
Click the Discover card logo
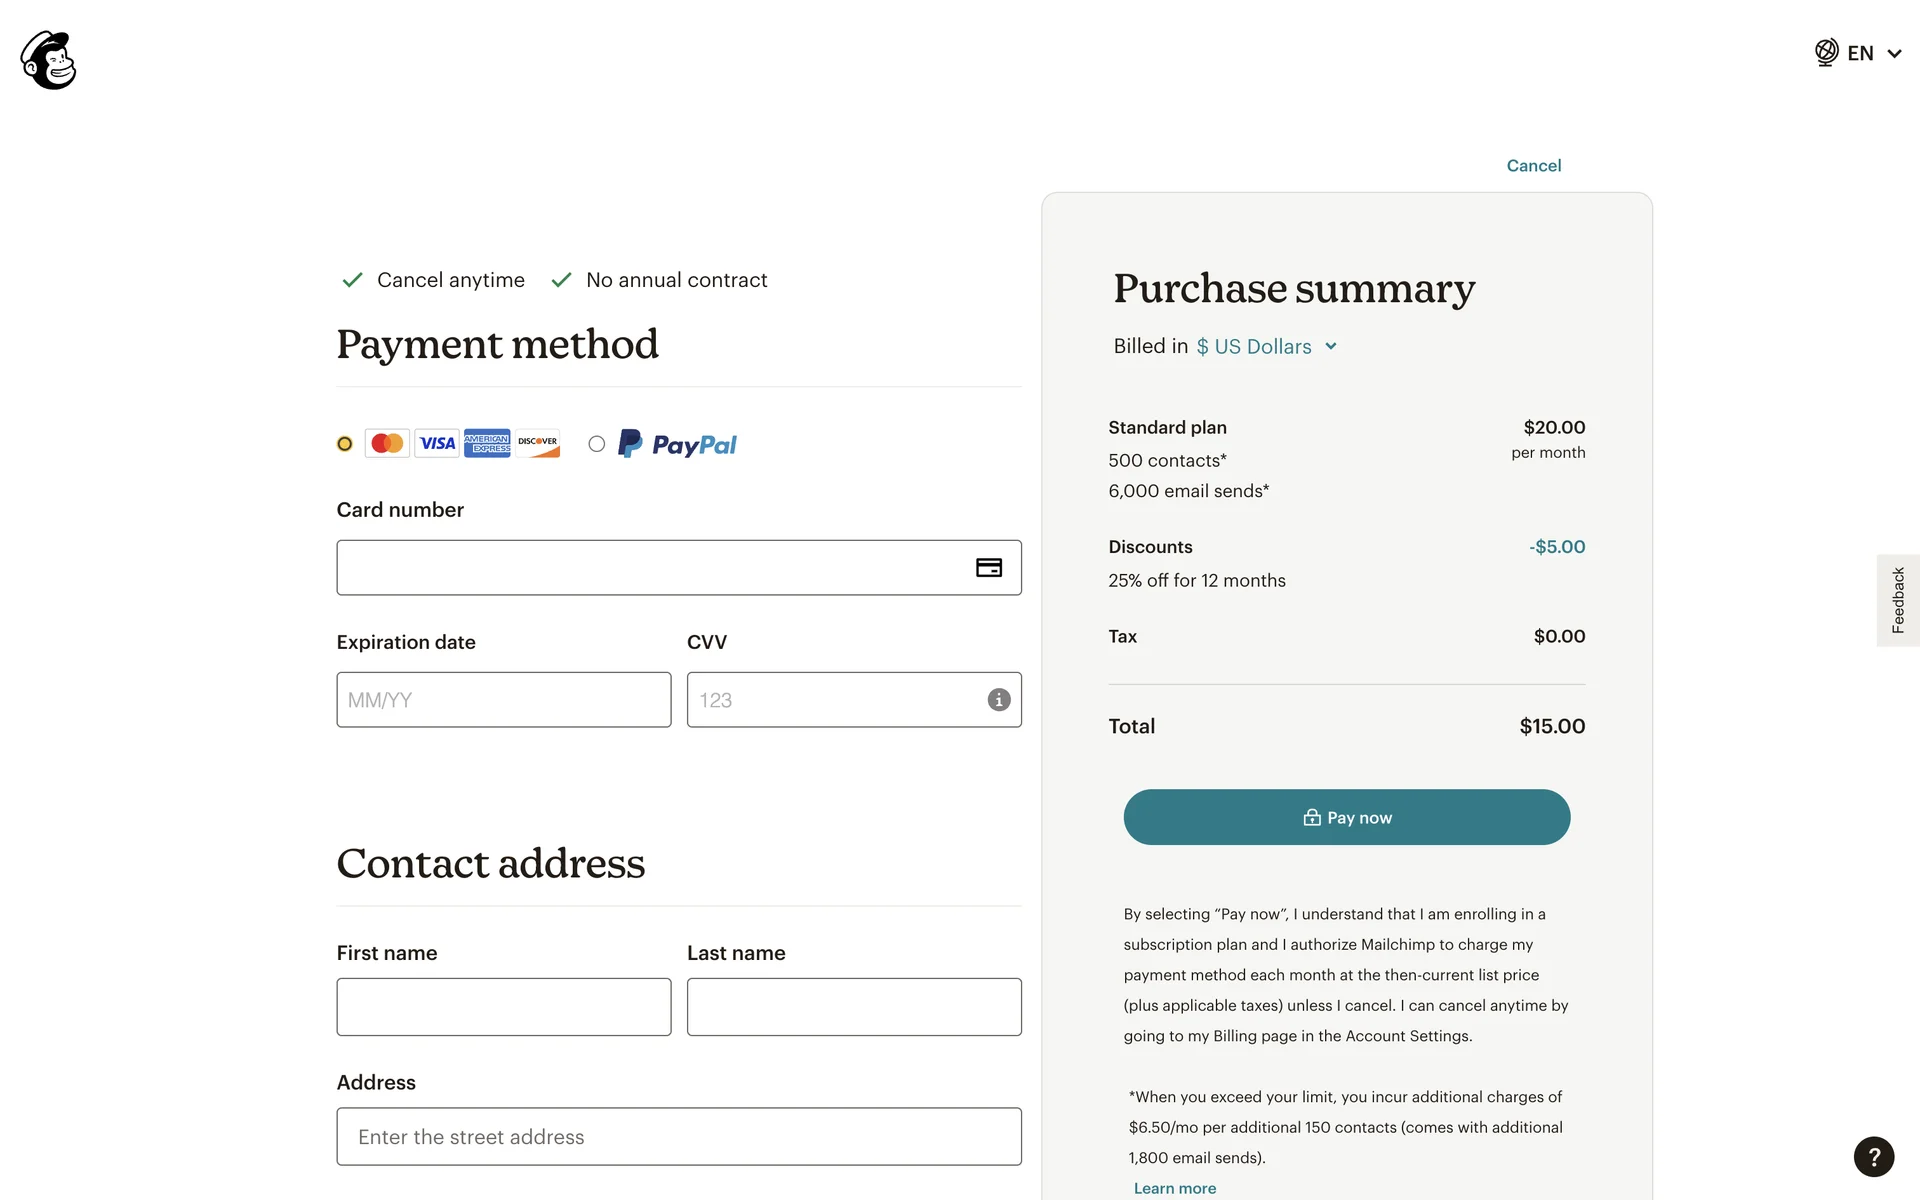coord(538,443)
